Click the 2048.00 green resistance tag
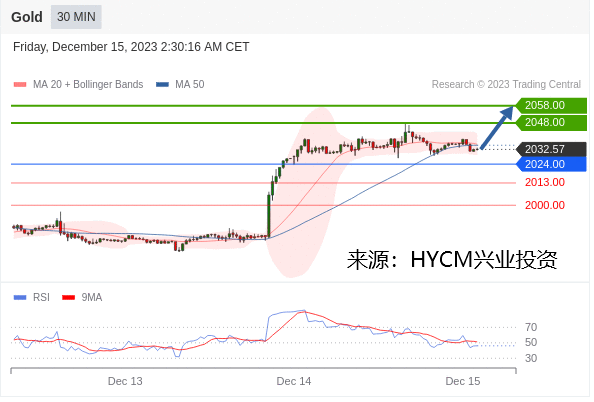Screen dimensions: 594x402 click(551, 123)
